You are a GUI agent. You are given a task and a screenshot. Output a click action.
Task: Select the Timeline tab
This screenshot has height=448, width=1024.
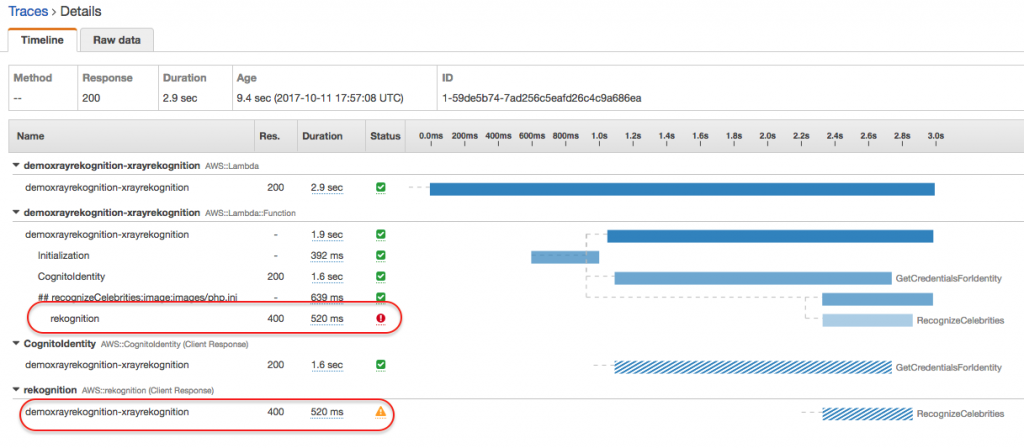click(x=42, y=40)
